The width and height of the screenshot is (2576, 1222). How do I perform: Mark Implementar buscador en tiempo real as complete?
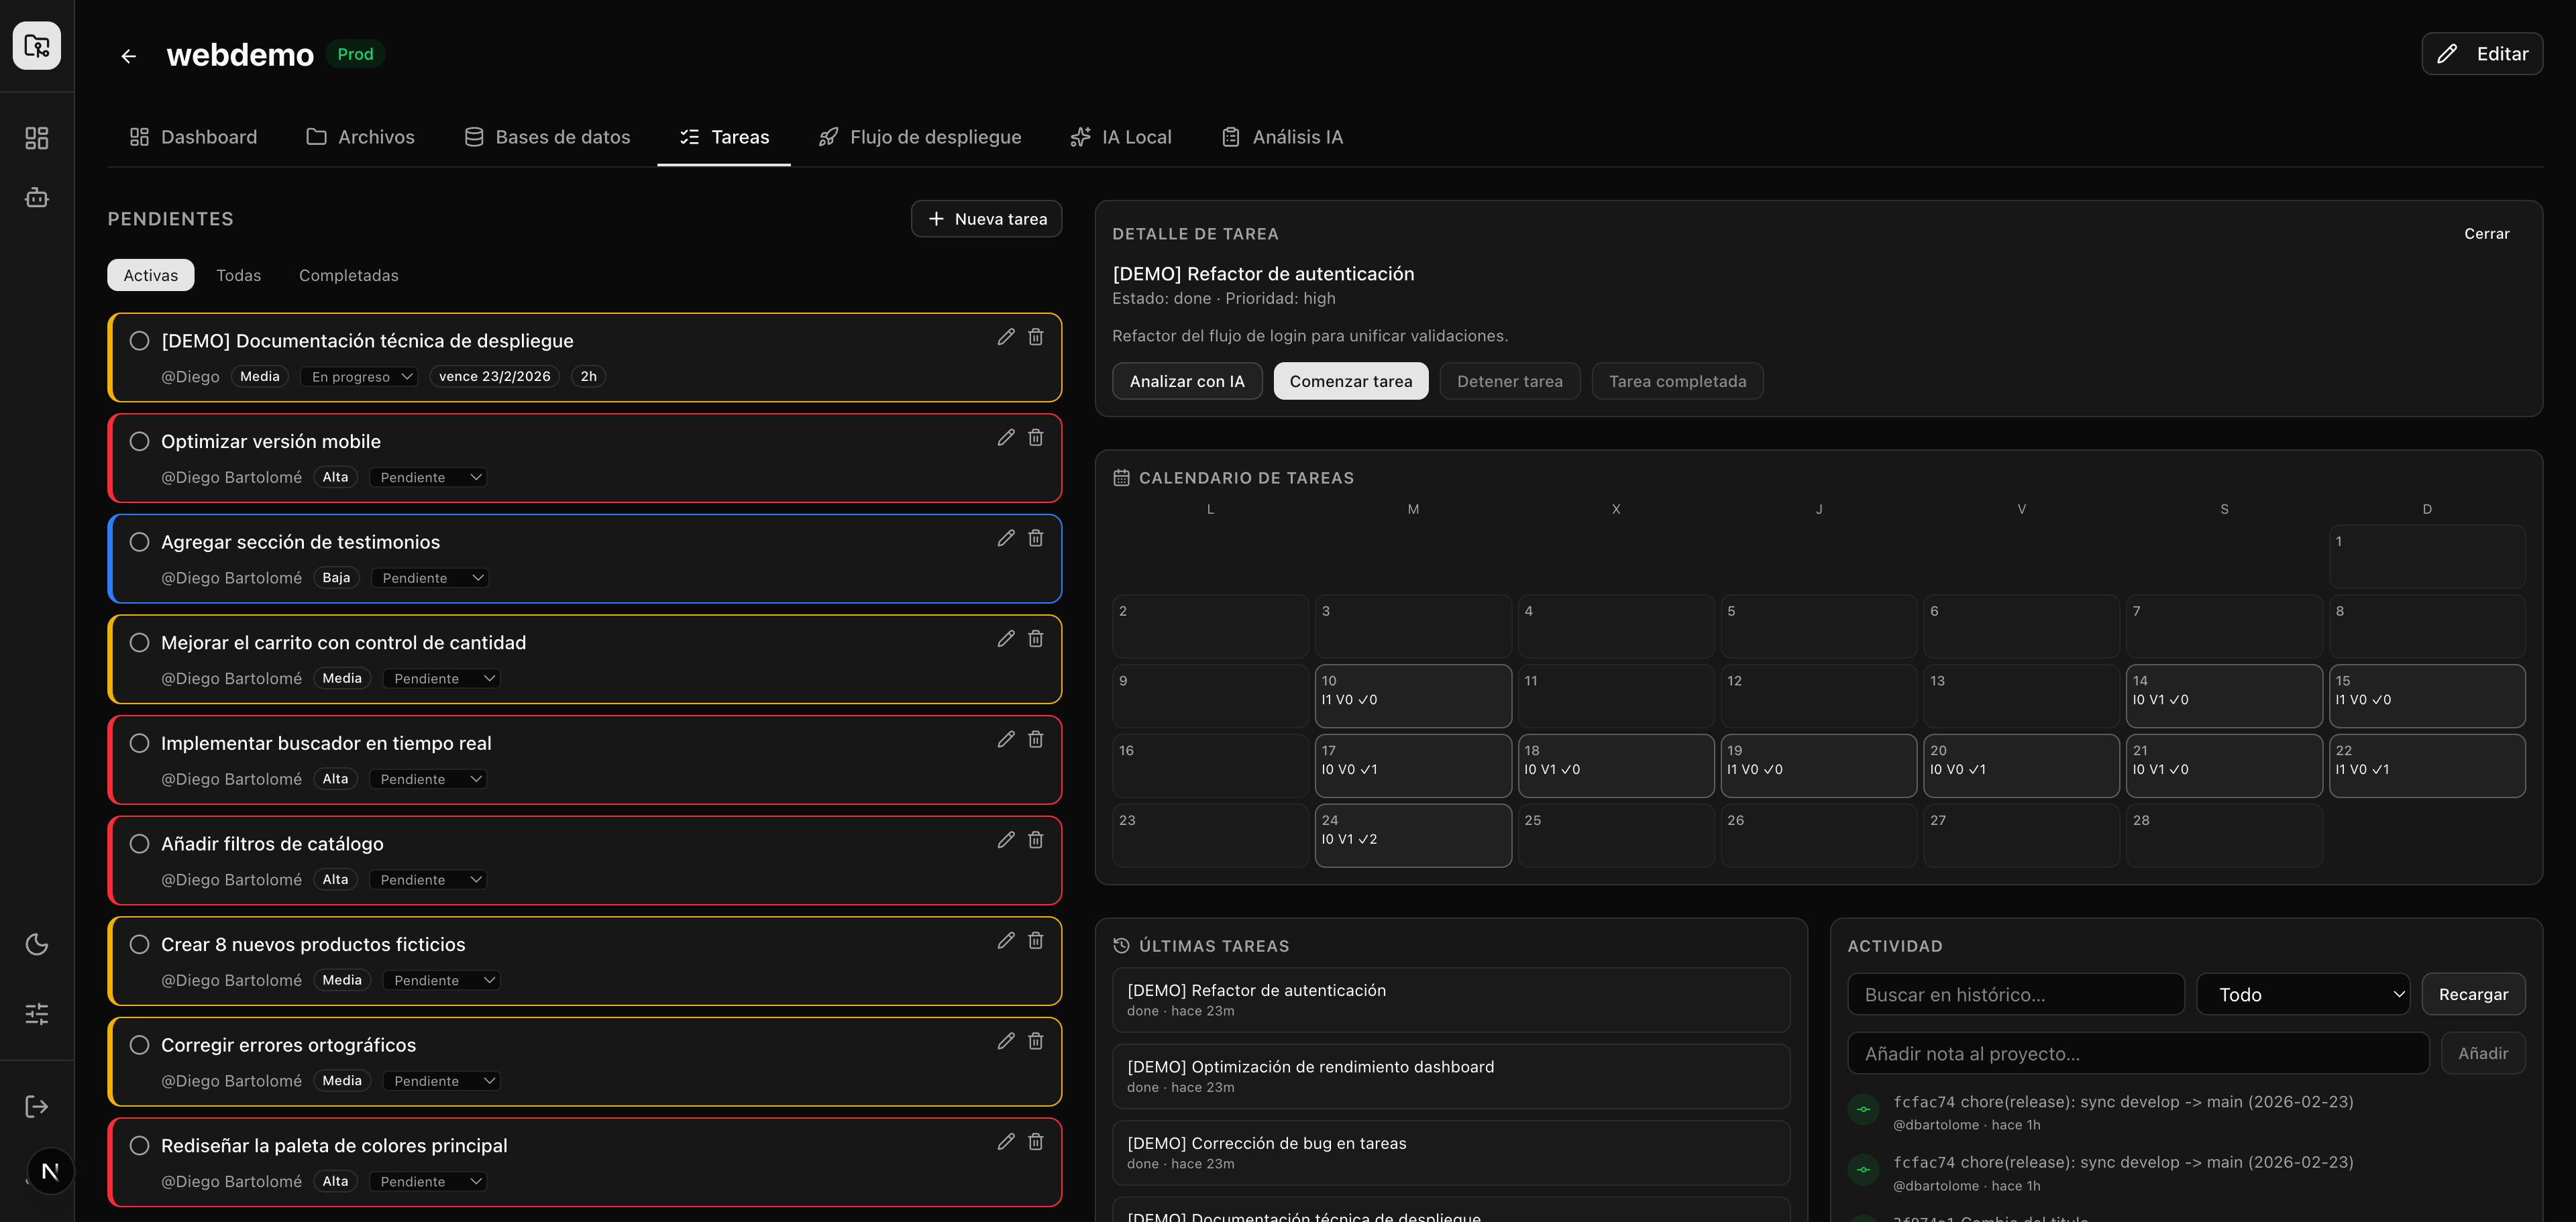coord(140,743)
